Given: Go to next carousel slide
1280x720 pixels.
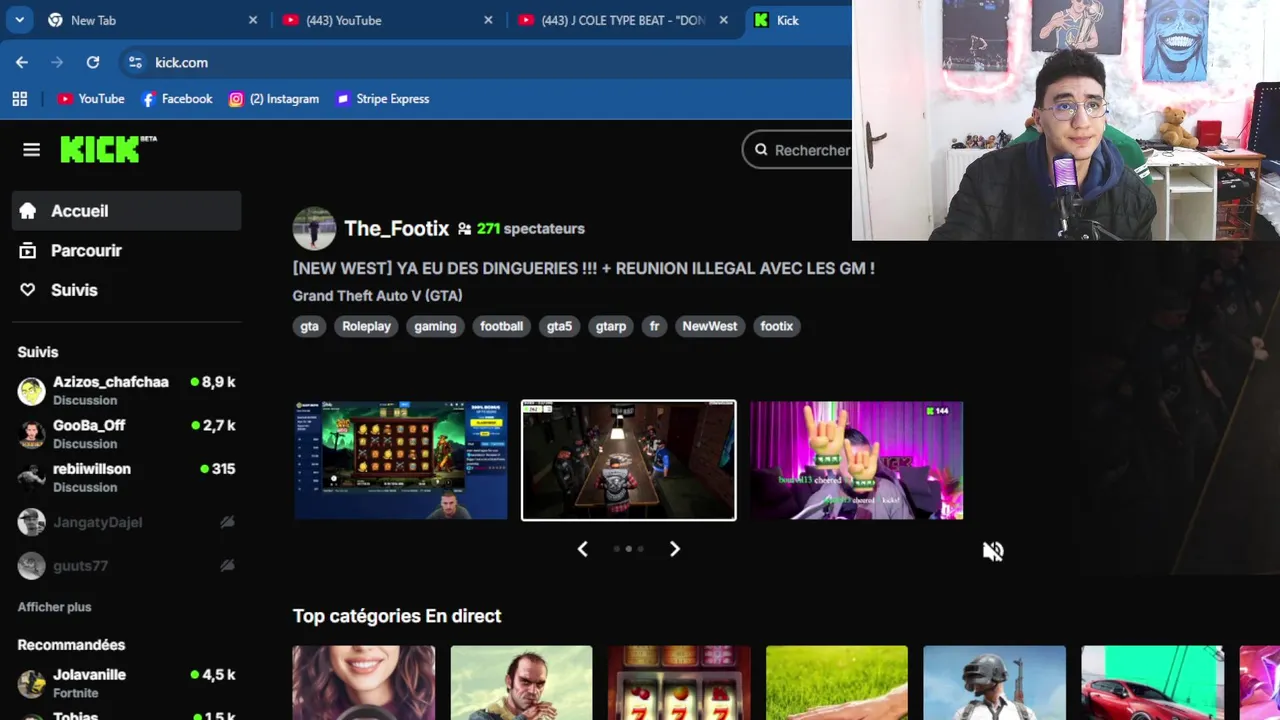Looking at the screenshot, I should (675, 549).
